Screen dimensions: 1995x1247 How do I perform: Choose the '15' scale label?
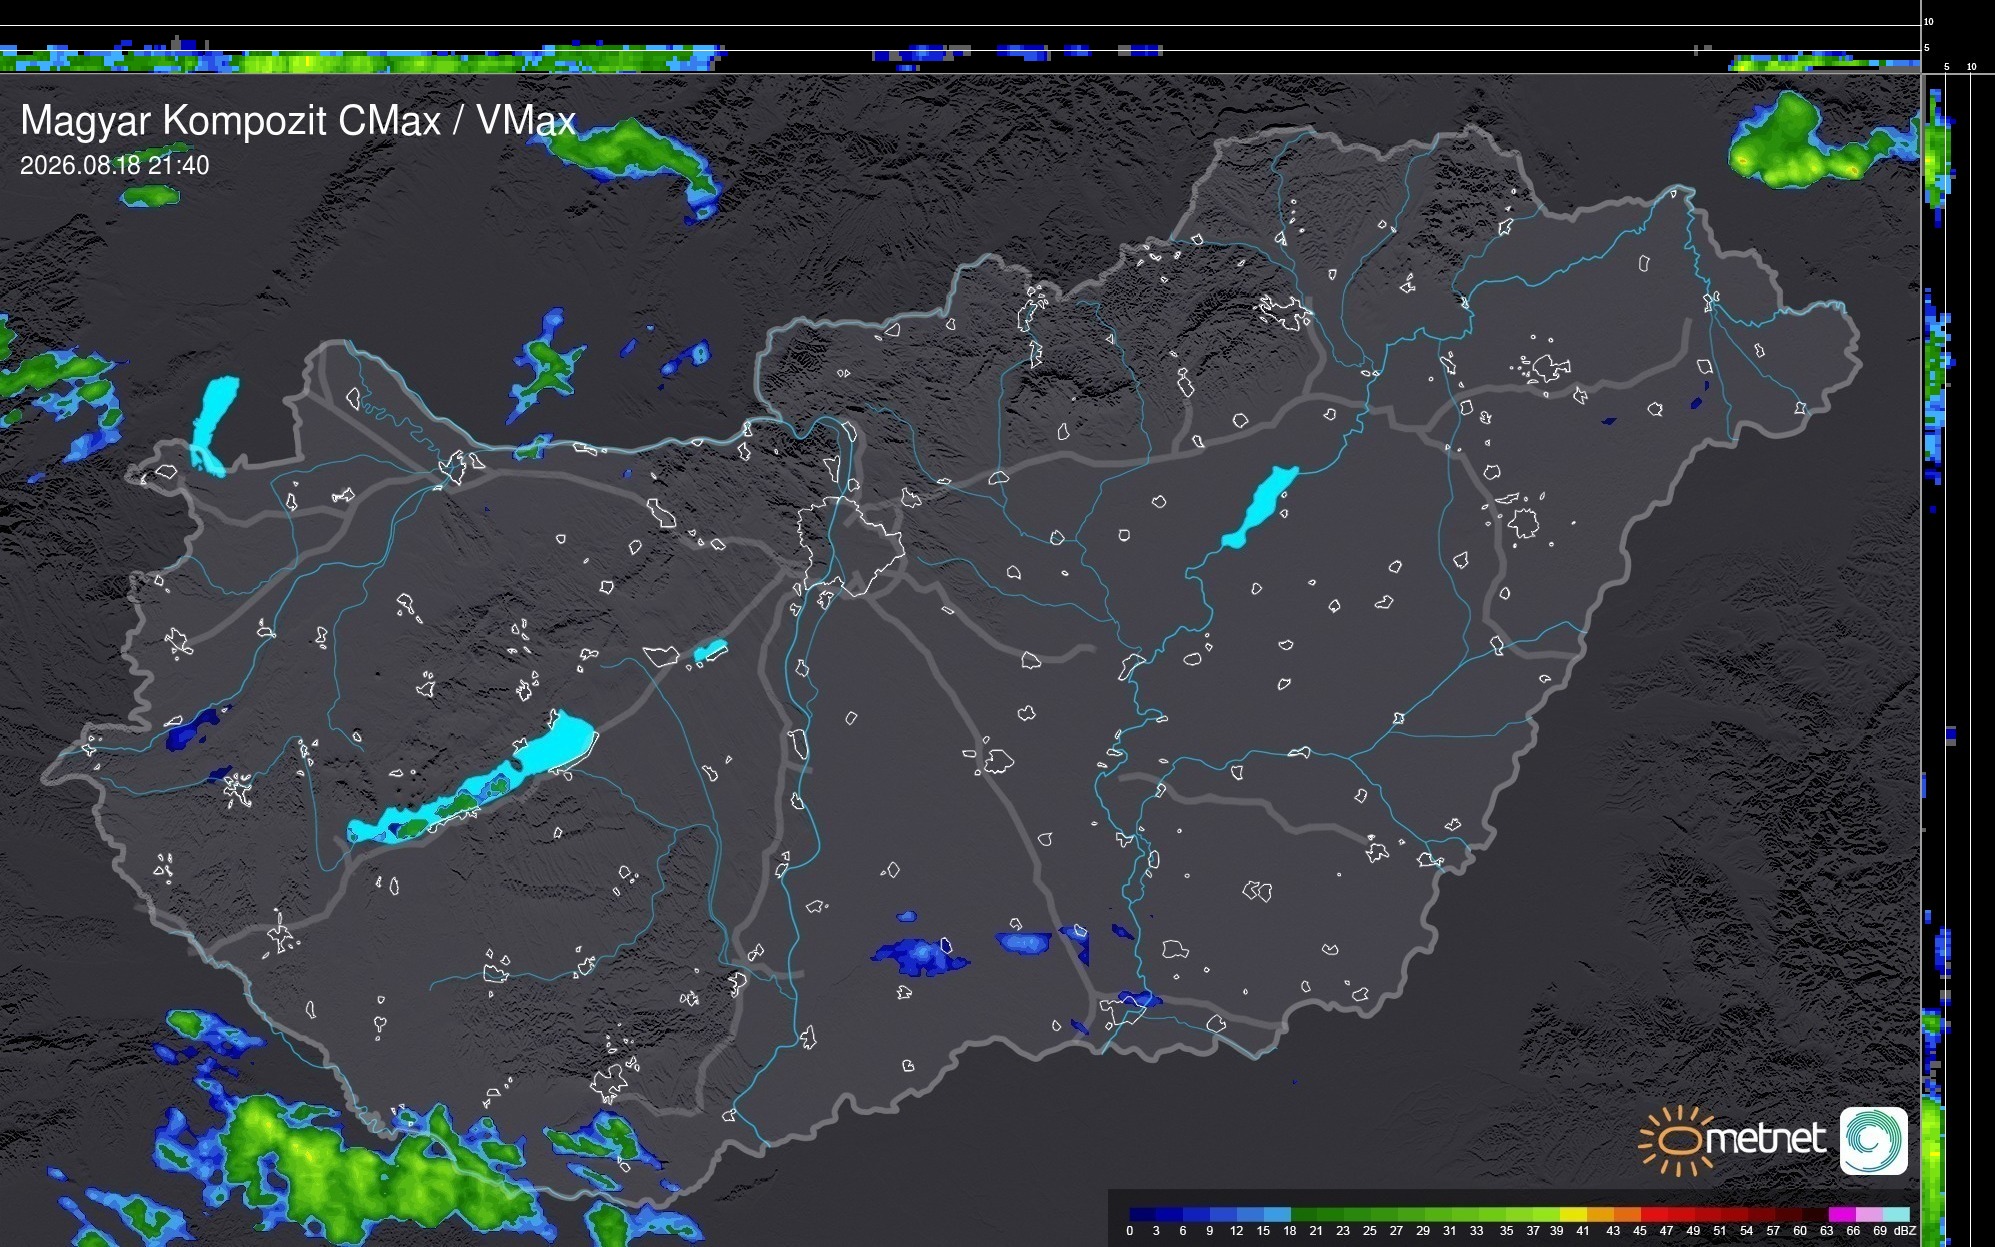click(1263, 1231)
